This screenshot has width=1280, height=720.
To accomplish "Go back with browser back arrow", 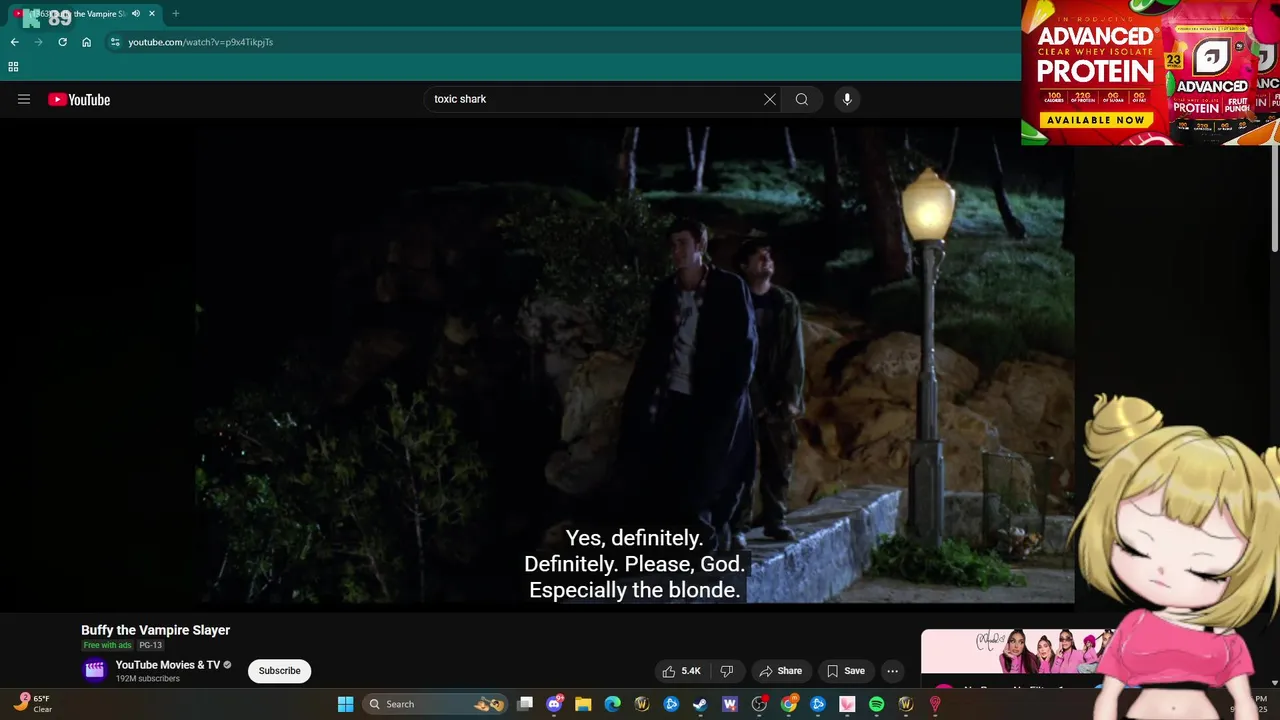I will point(14,42).
